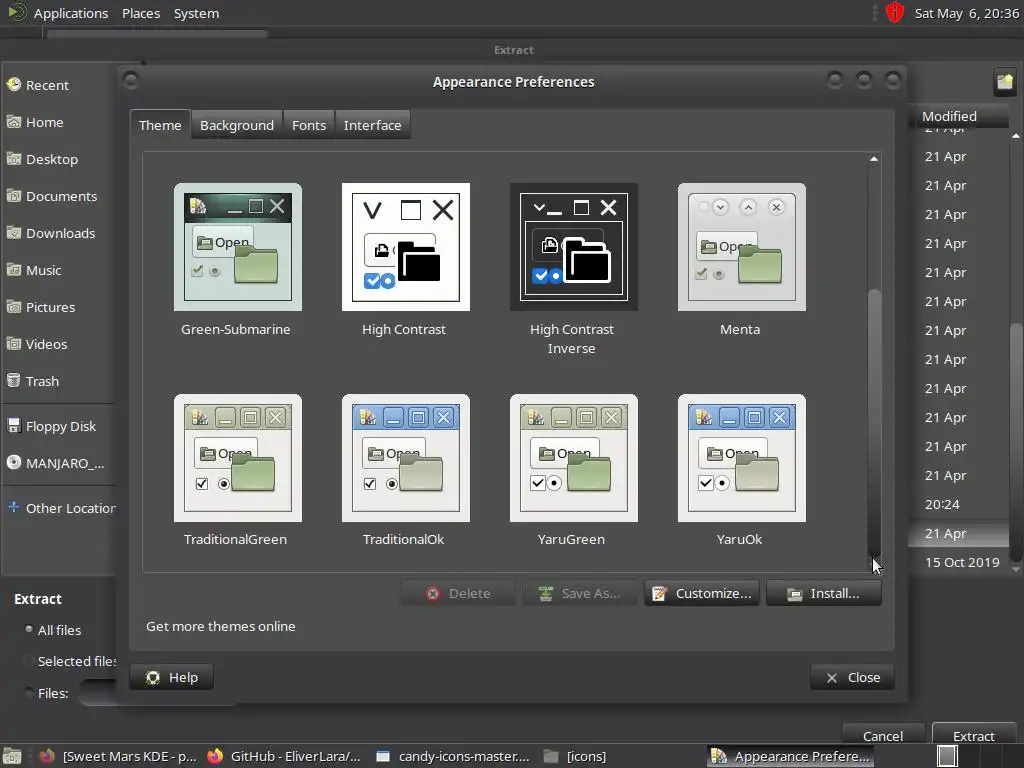1024x768 pixels.
Task: Click the dialog window menu button
Action: (131, 80)
